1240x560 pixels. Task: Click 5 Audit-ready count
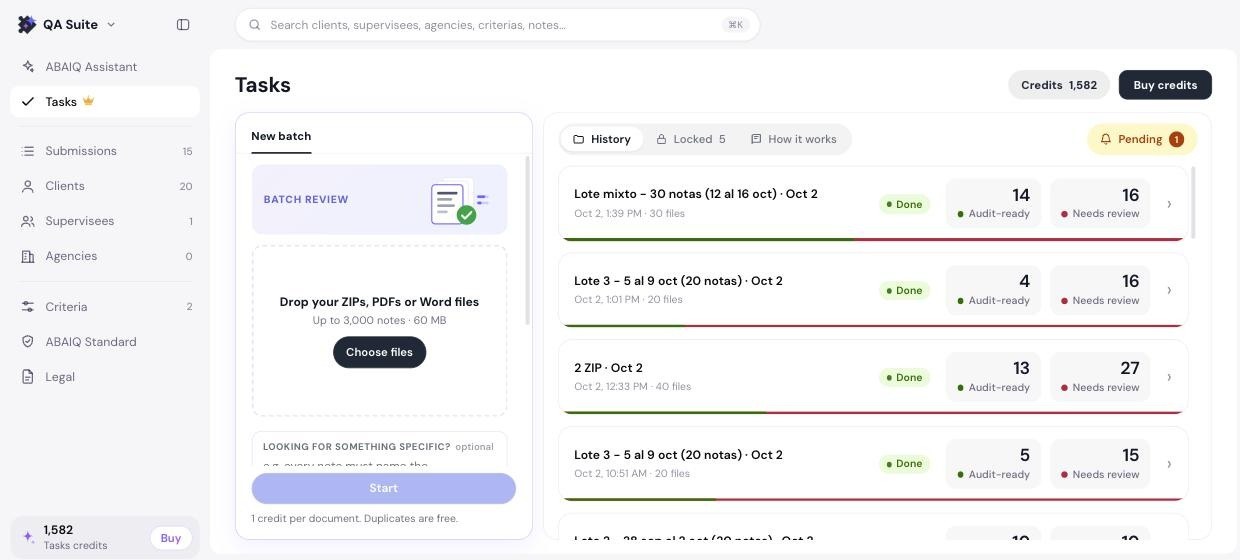[993, 464]
